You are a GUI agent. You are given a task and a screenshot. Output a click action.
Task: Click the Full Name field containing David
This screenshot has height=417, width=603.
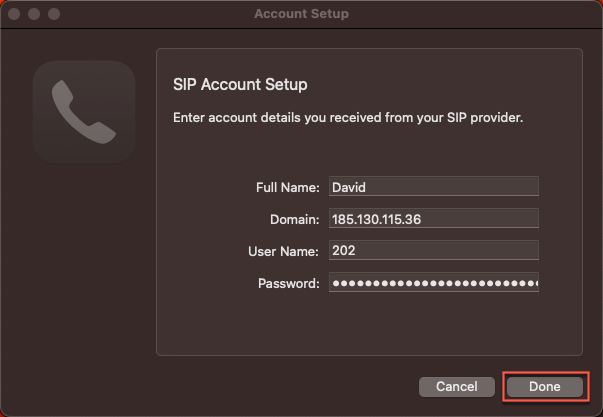click(x=432, y=186)
